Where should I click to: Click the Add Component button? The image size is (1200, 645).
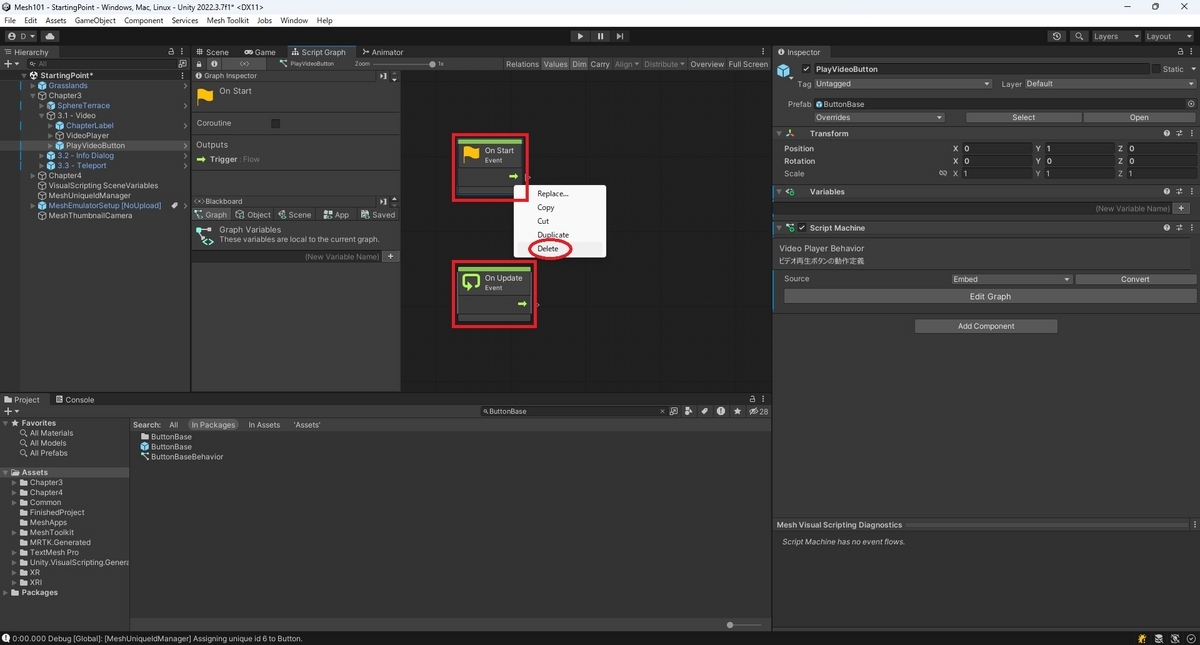(x=986, y=326)
